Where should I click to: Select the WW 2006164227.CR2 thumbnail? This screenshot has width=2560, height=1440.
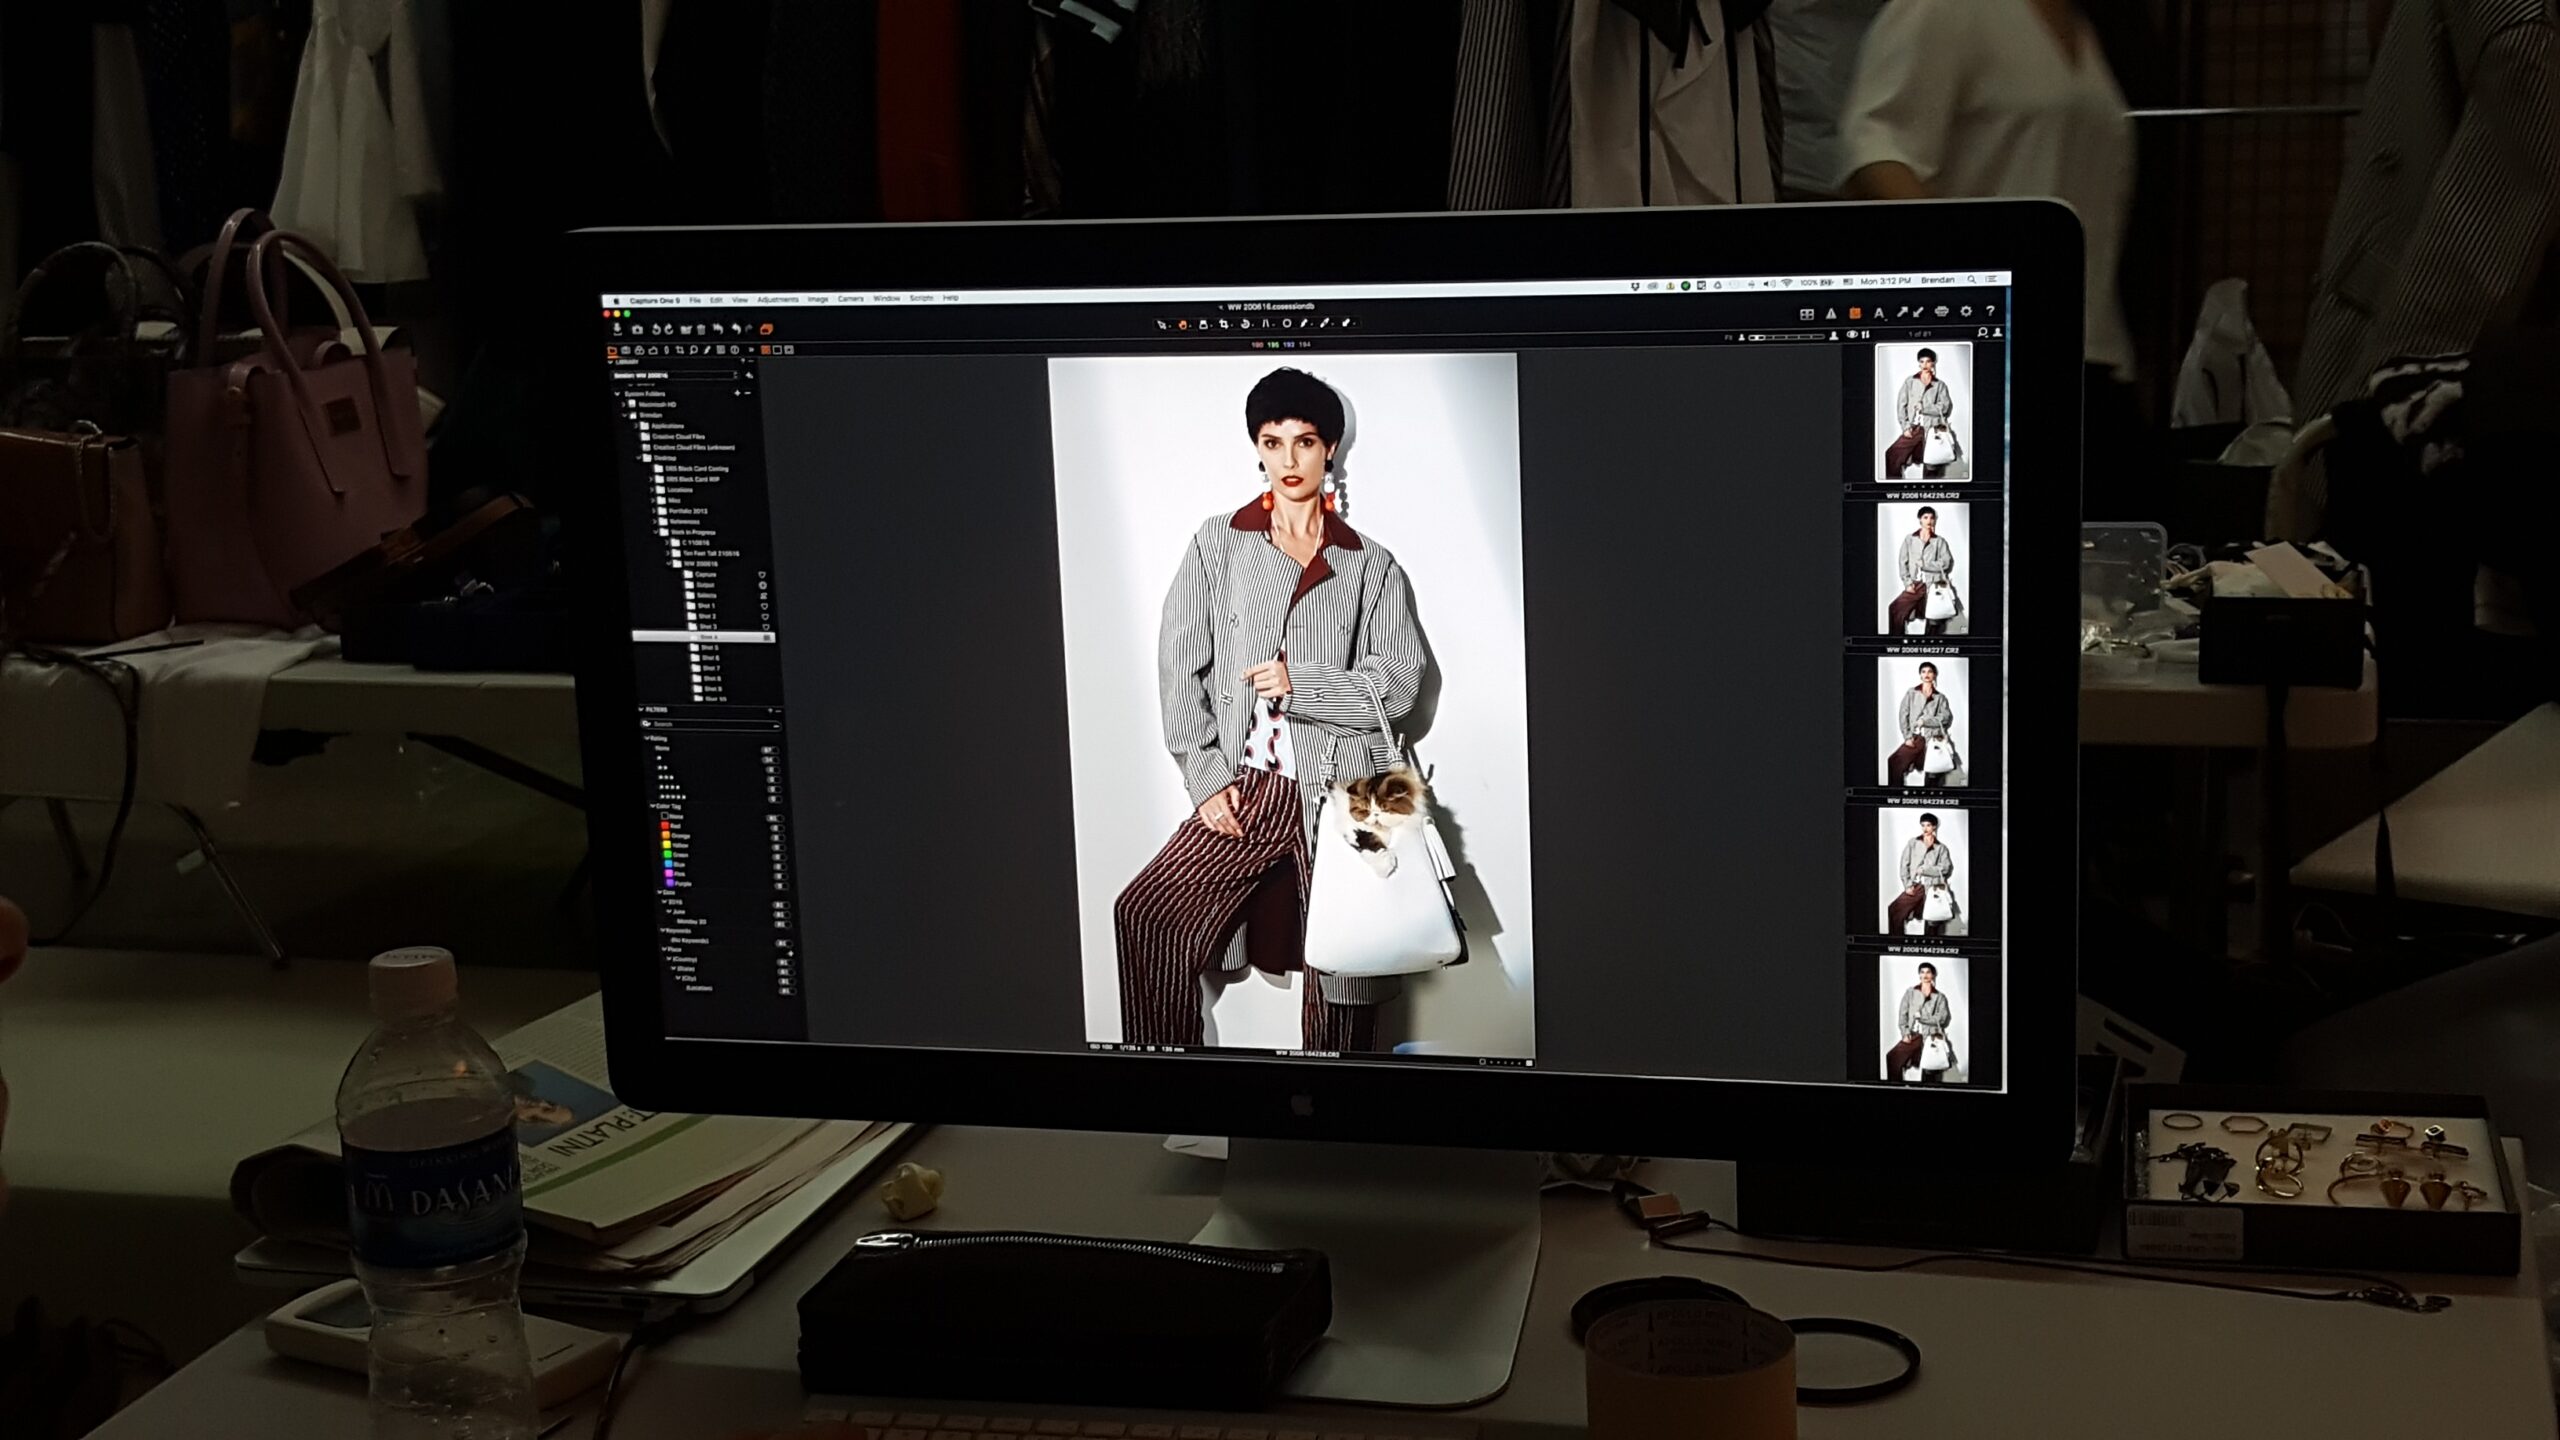click(x=1923, y=568)
